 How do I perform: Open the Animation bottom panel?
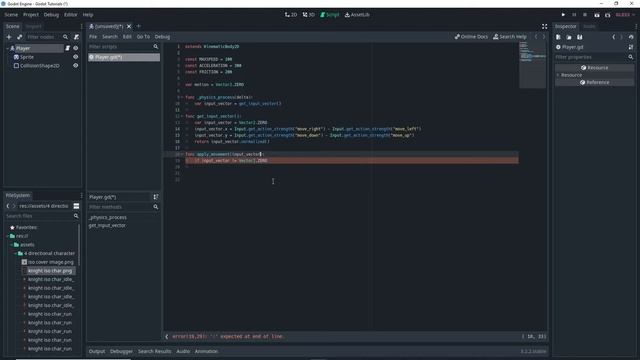pyautogui.click(x=206, y=351)
